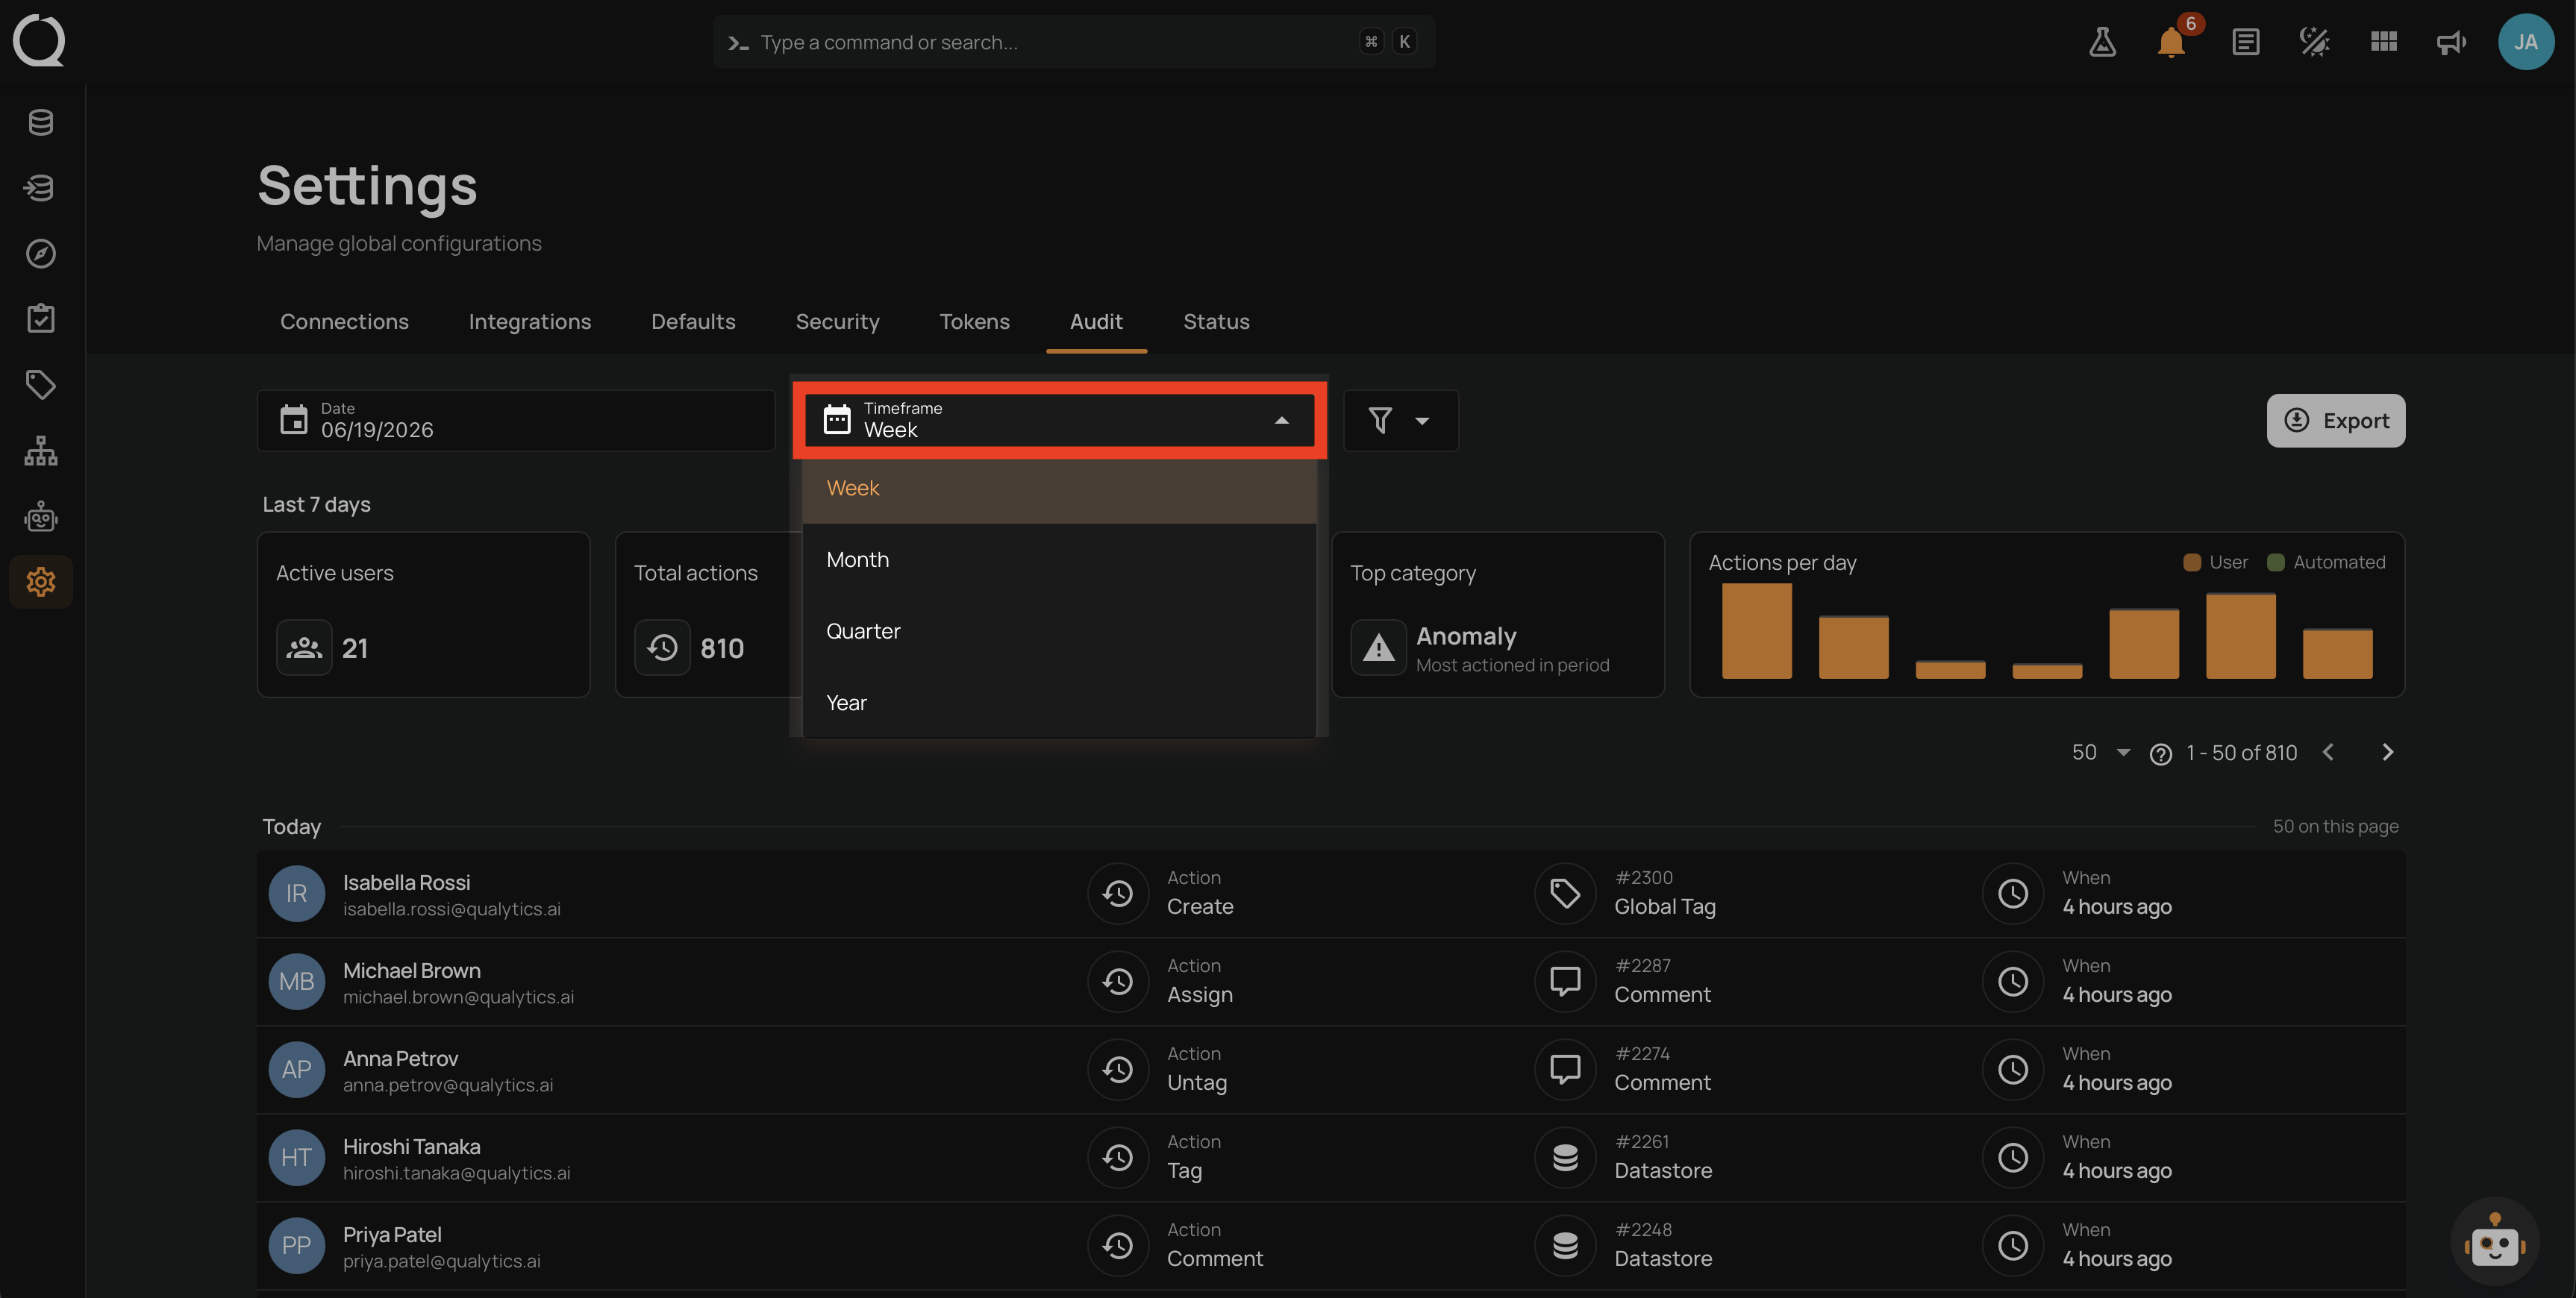2576x1298 pixels.
Task: Open the page size 50 dropdown
Action: [x=2100, y=752]
